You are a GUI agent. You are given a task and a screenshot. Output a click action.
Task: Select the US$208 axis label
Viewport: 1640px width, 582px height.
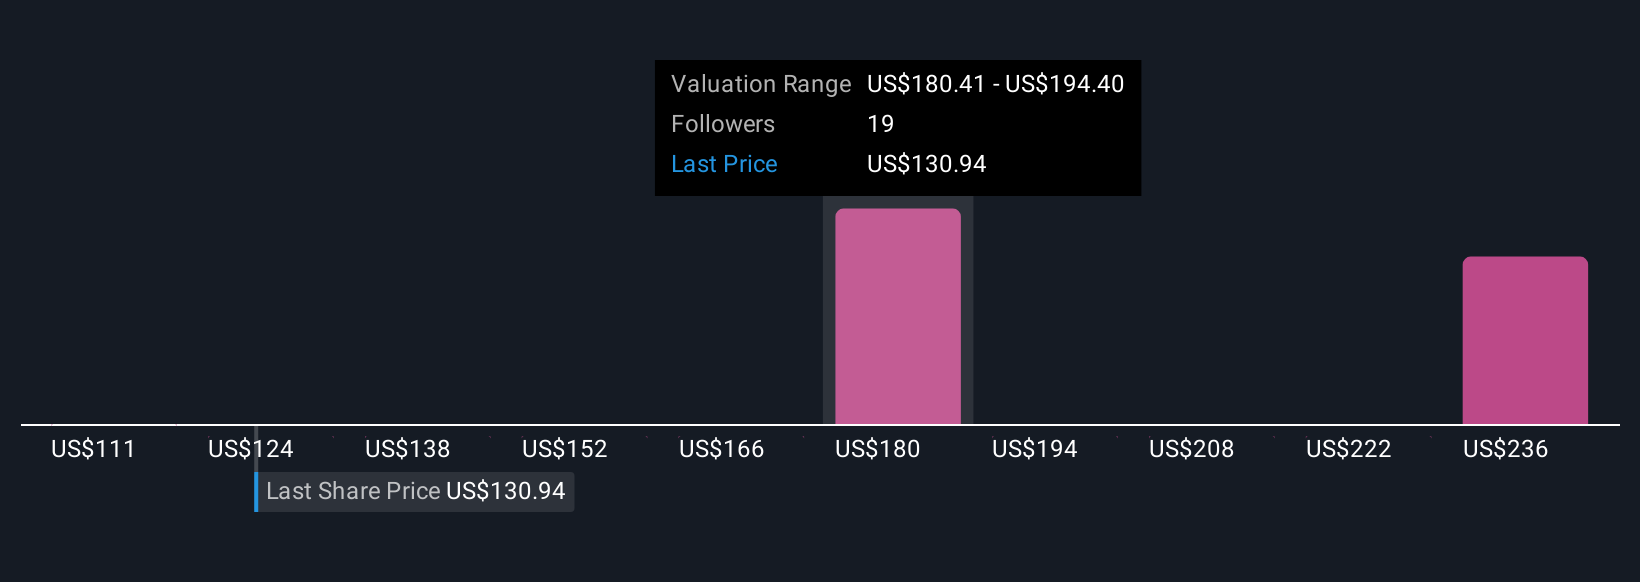click(x=1192, y=449)
